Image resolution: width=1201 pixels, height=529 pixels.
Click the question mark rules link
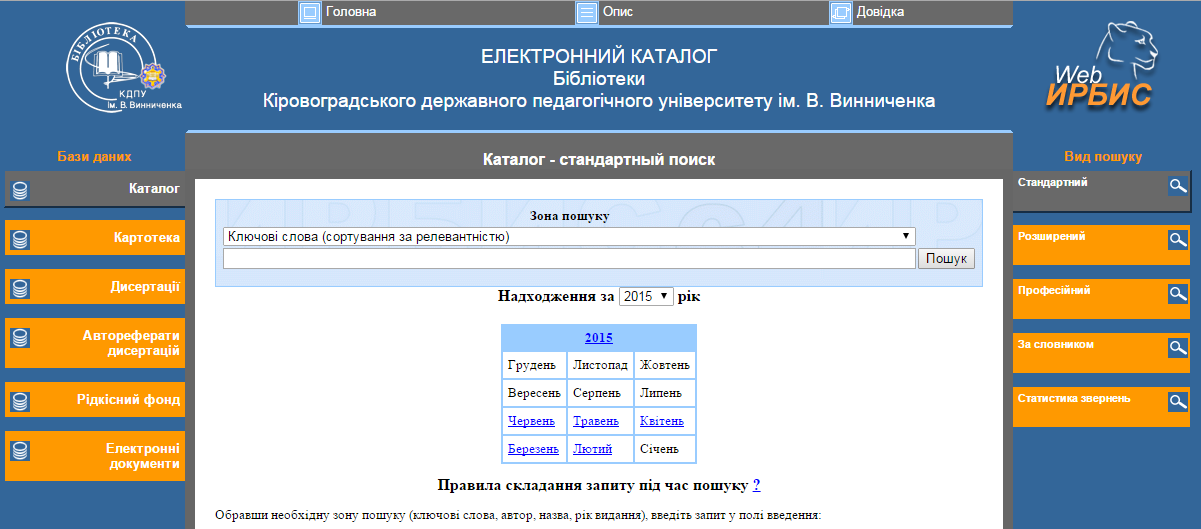coord(757,485)
